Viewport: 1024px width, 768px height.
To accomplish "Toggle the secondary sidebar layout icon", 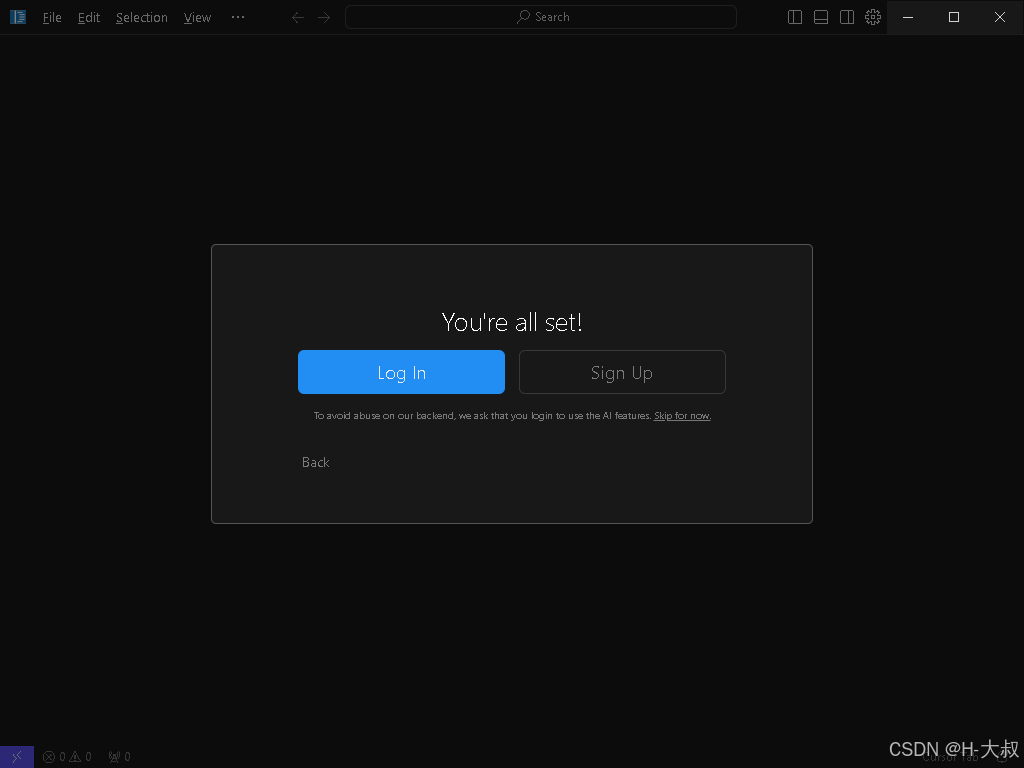I will [847, 17].
